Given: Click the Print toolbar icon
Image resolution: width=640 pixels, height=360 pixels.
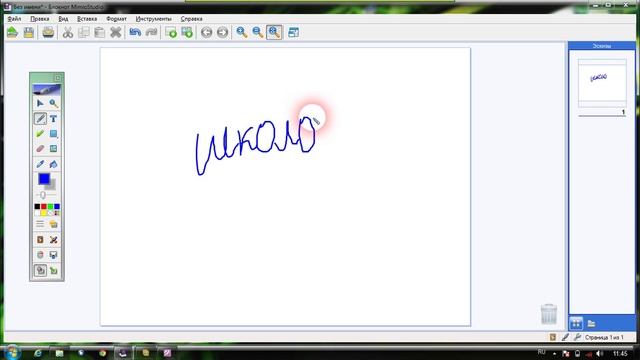Looking at the screenshot, I should (48, 32).
